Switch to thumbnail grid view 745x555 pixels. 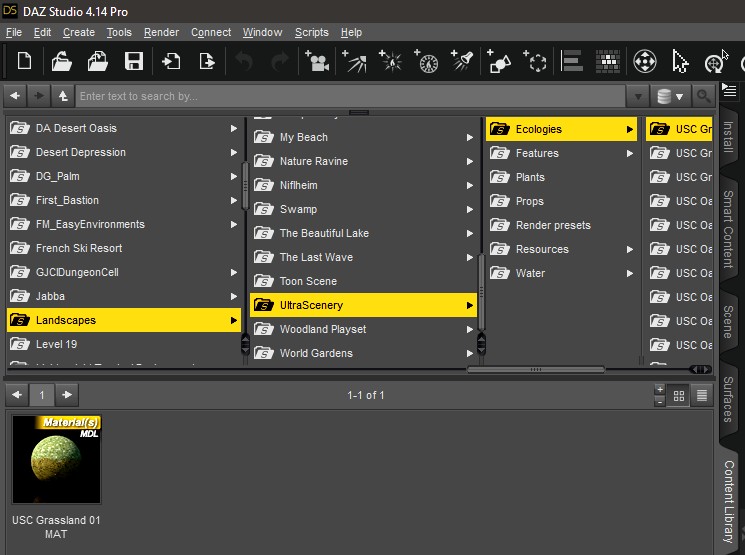point(679,395)
